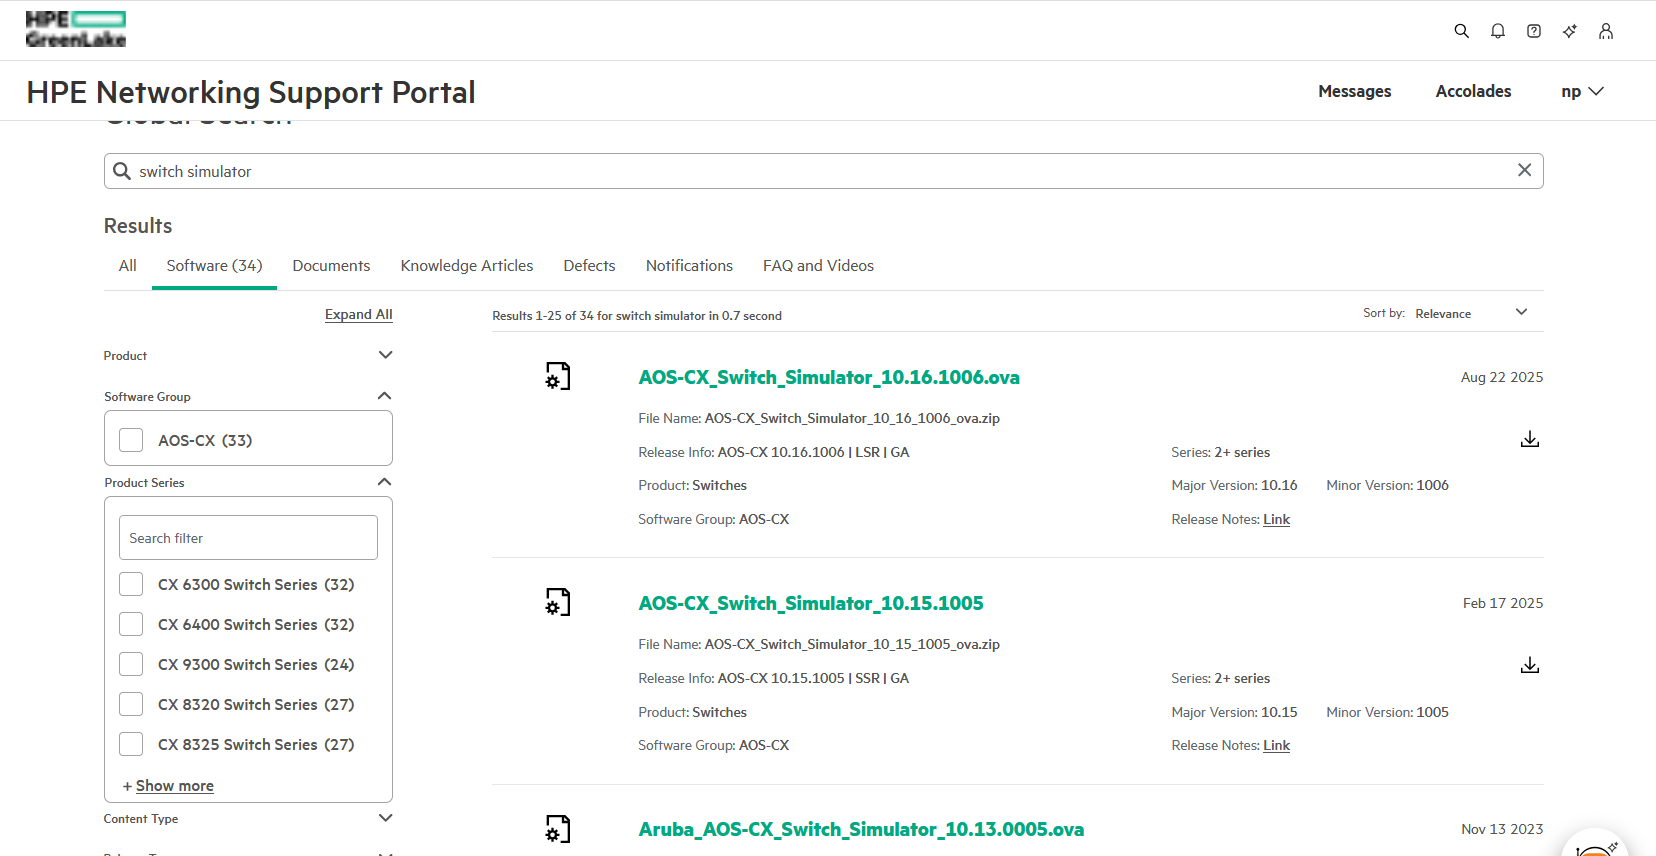Tick the CX 9300 Switch Series checkbox

131,664
